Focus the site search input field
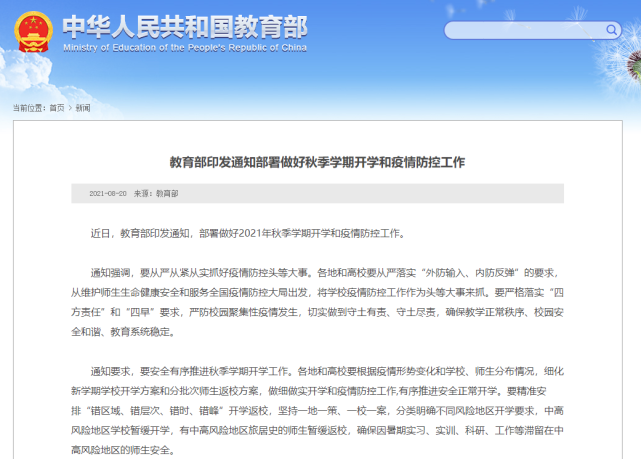The width and height of the screenshot is (641, 459). [532, 30]
